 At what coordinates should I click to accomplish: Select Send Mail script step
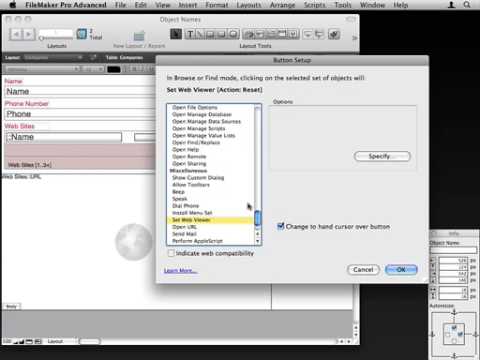pos(184,234)
